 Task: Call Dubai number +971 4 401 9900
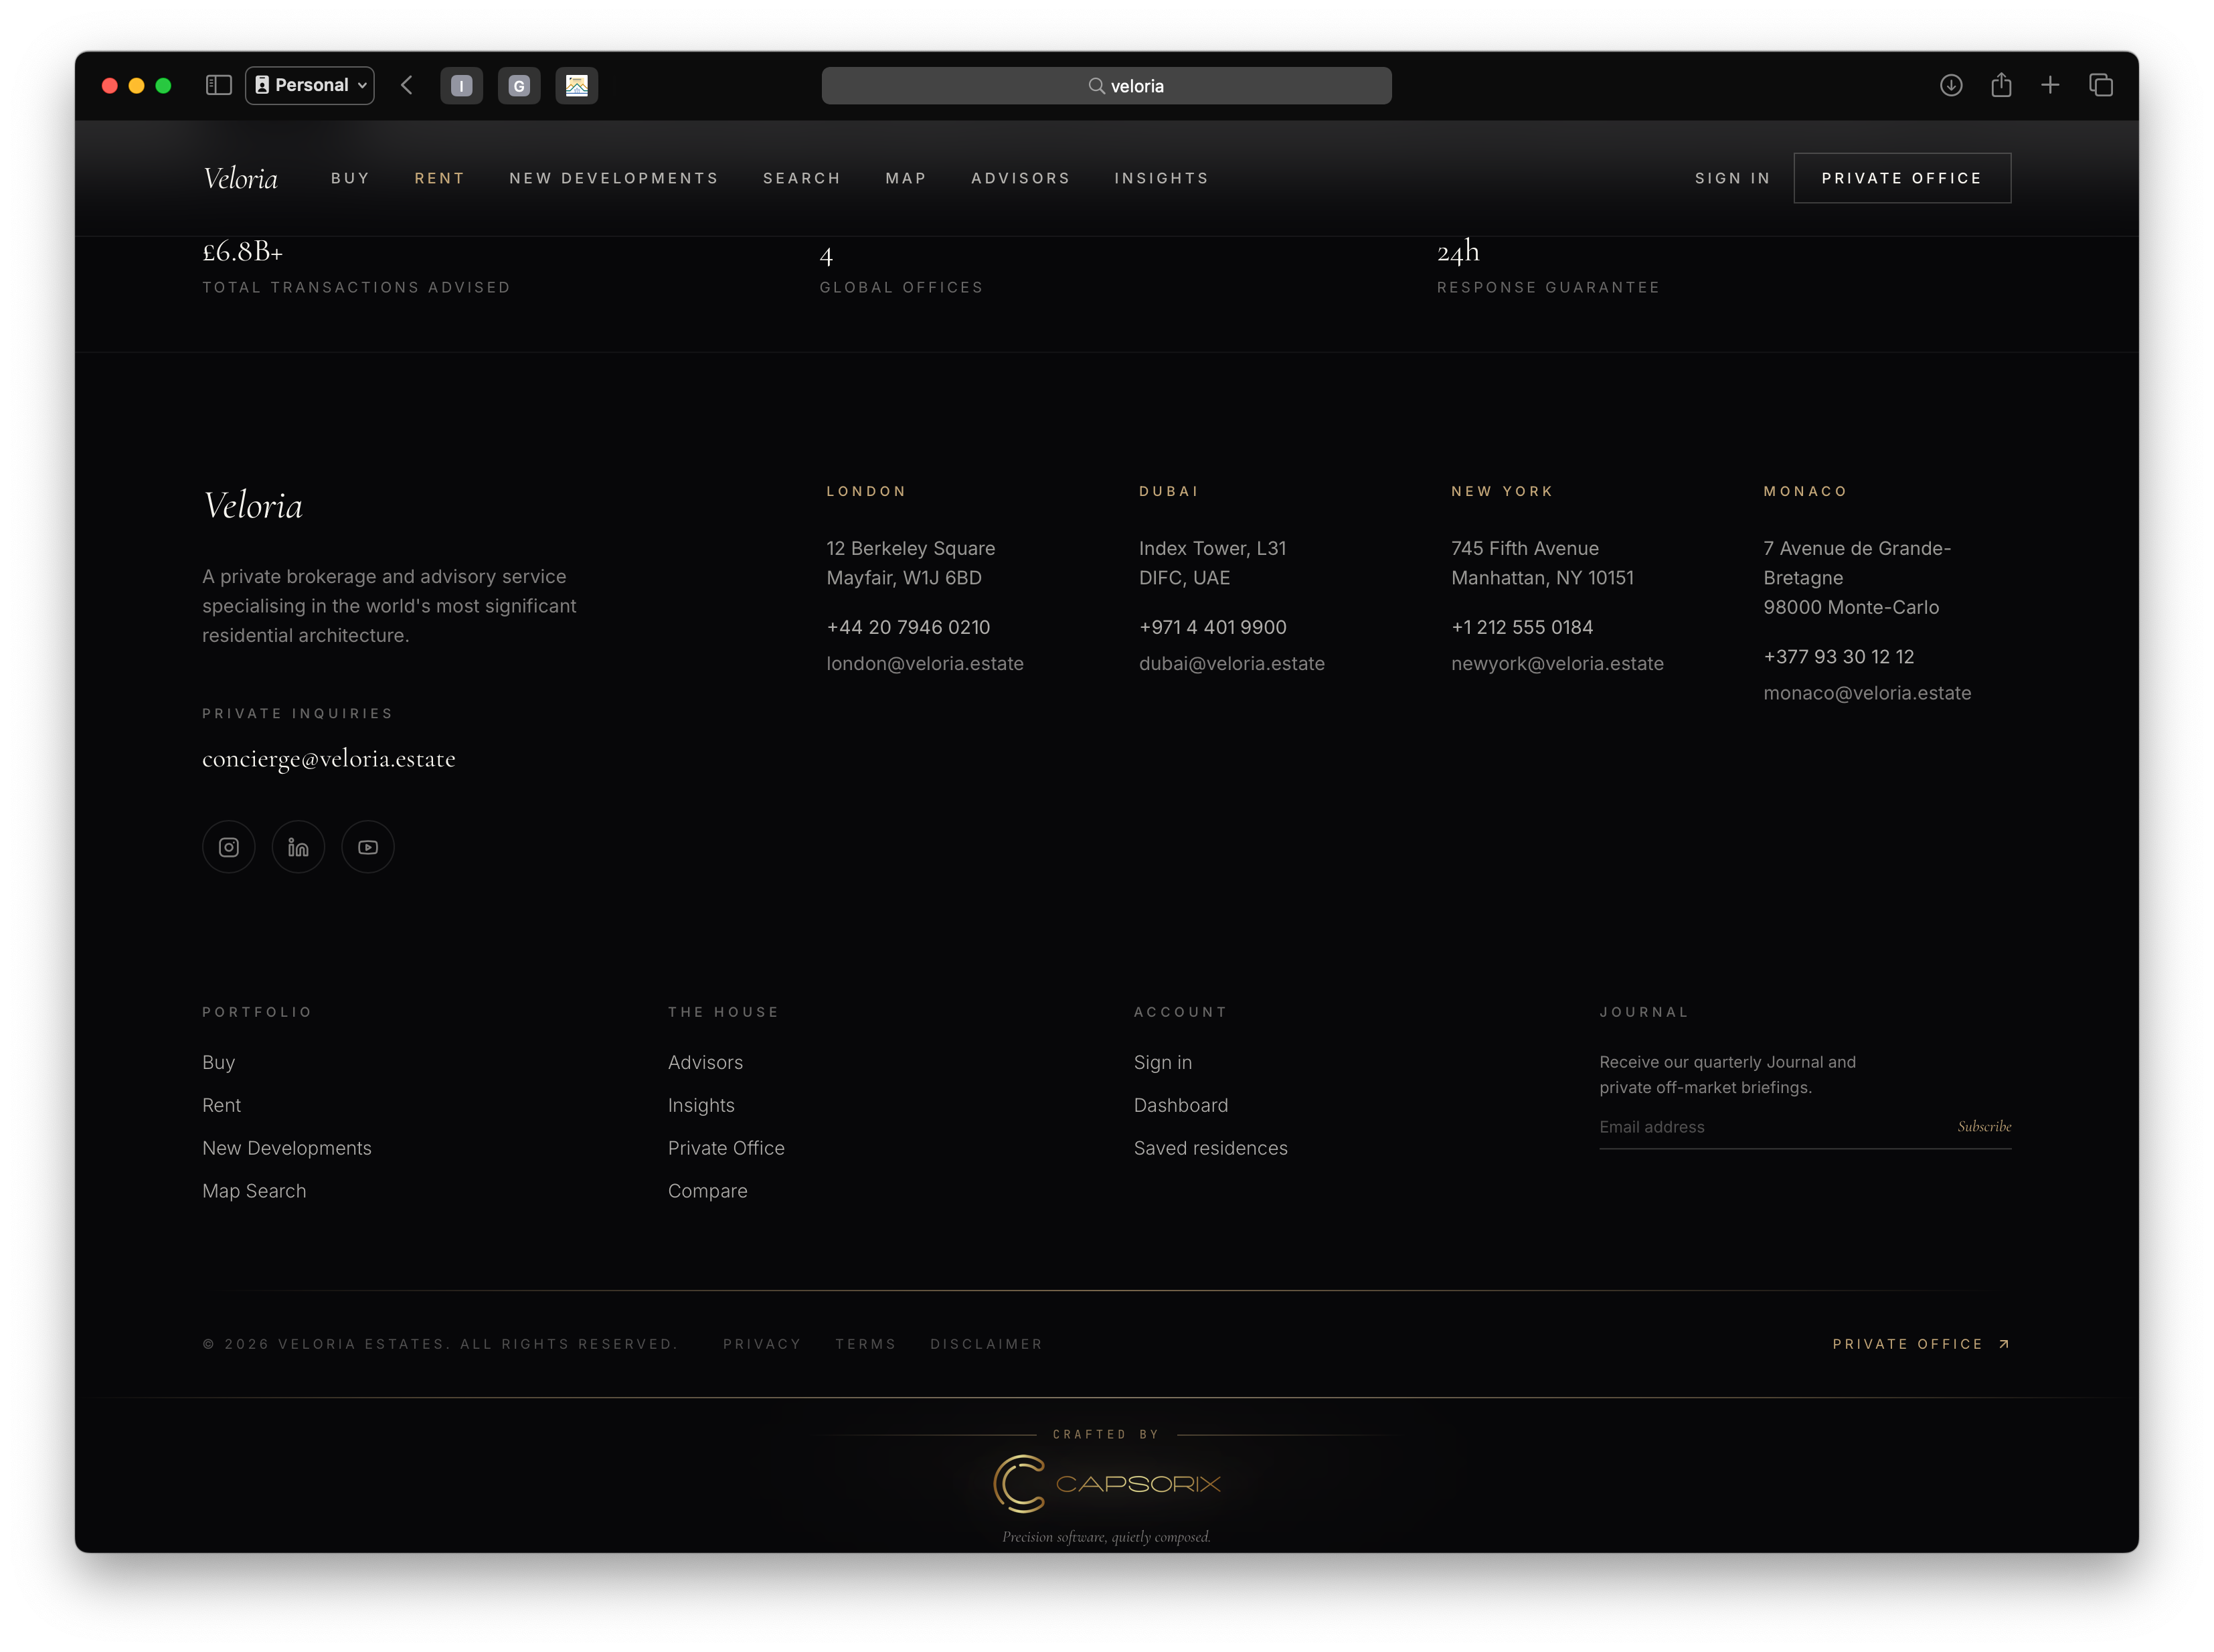click(x=1213, y=627)
